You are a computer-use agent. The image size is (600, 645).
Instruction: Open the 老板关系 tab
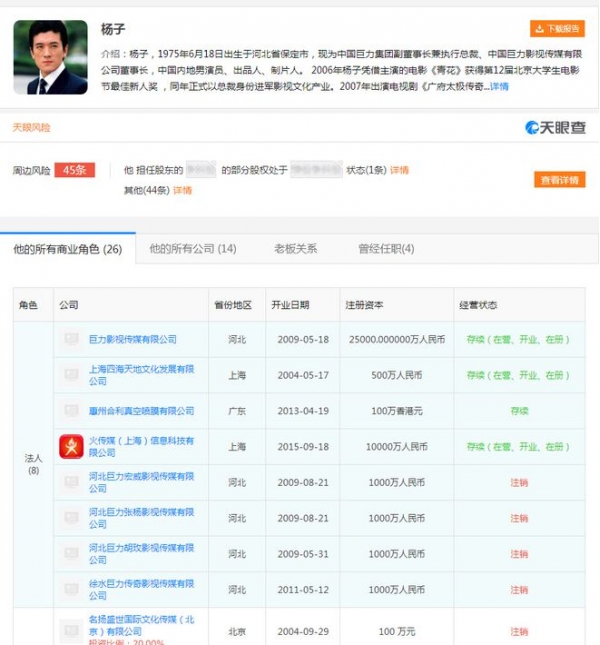coord(296,248)
